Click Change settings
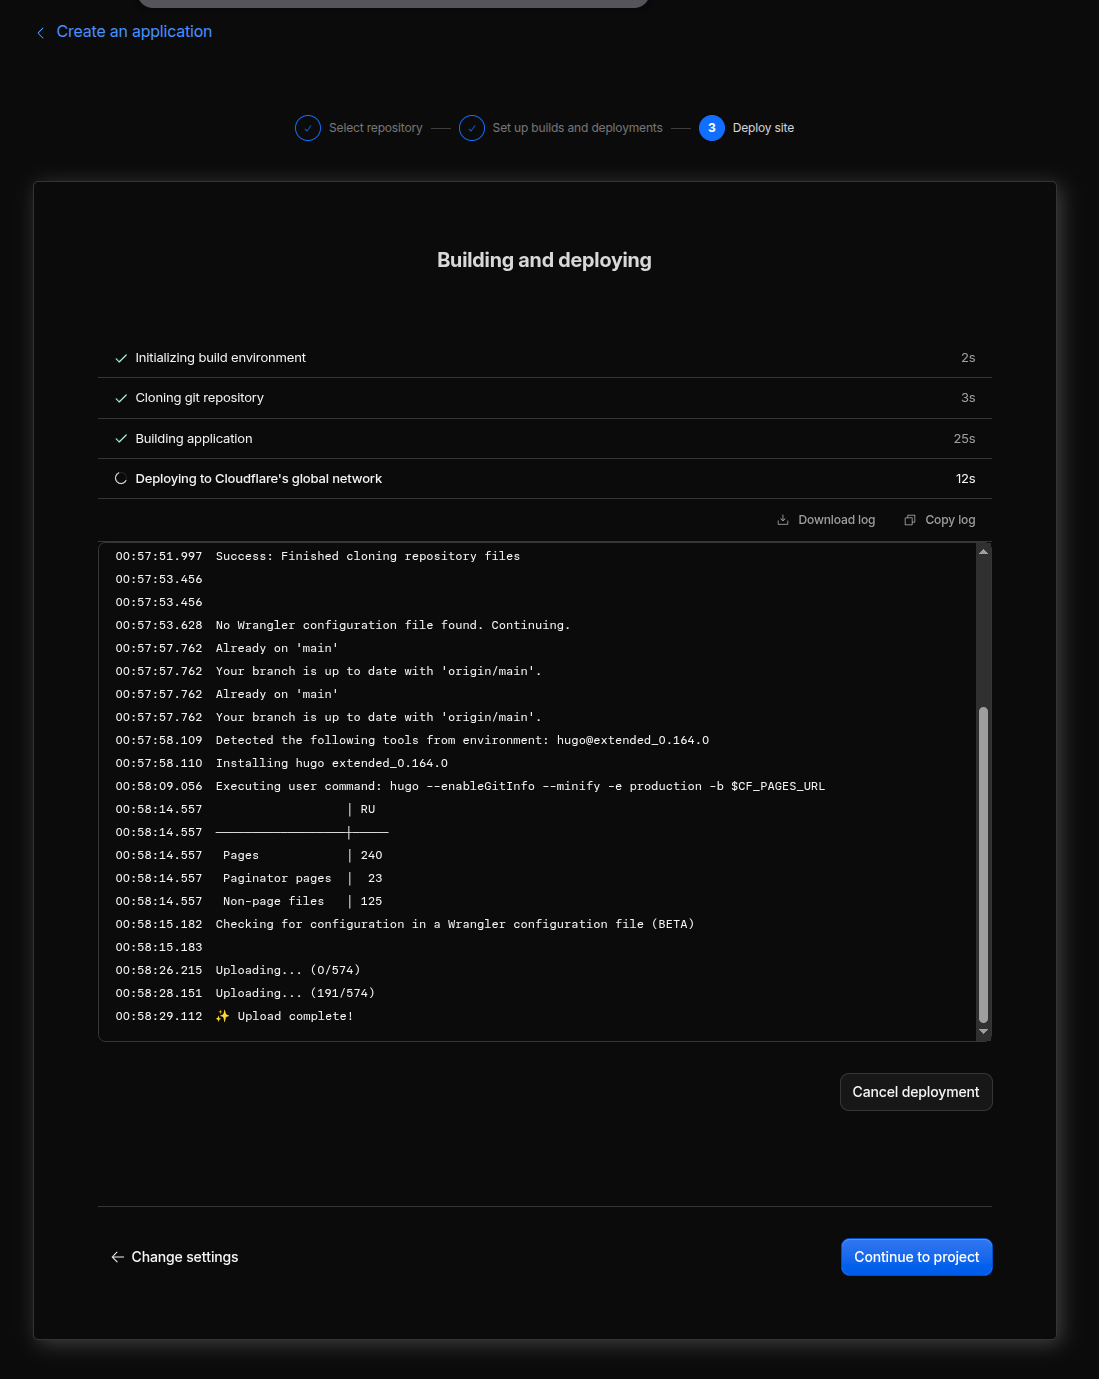 [174, 1257]
